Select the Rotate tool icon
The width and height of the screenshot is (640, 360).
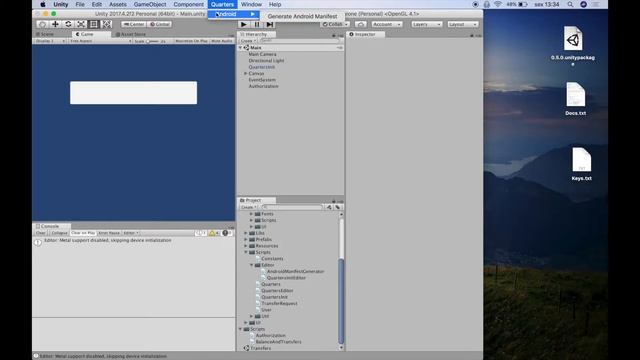pyautogui.click(x=68, y=24)
